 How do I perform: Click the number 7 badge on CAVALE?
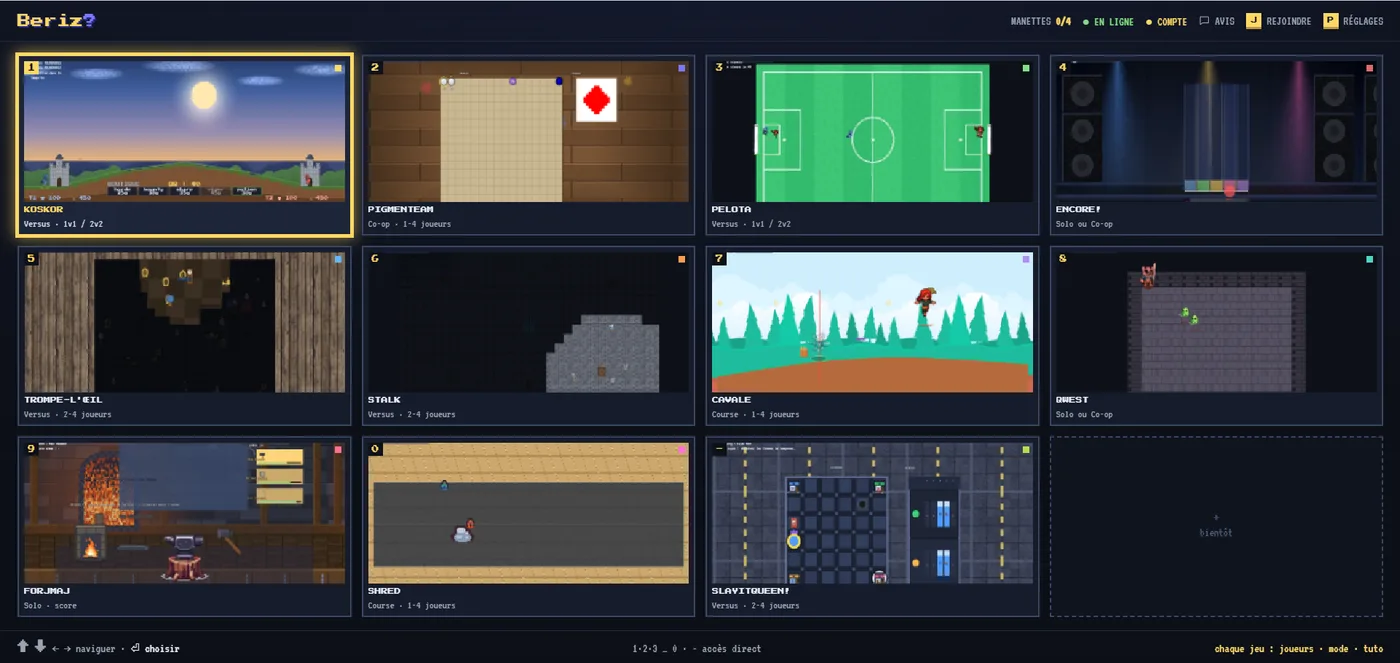click(719, 258)
